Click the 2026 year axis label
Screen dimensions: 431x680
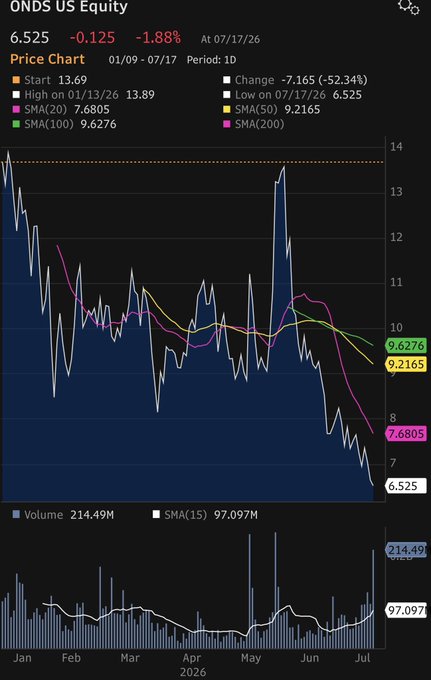[x=193, y=672]
